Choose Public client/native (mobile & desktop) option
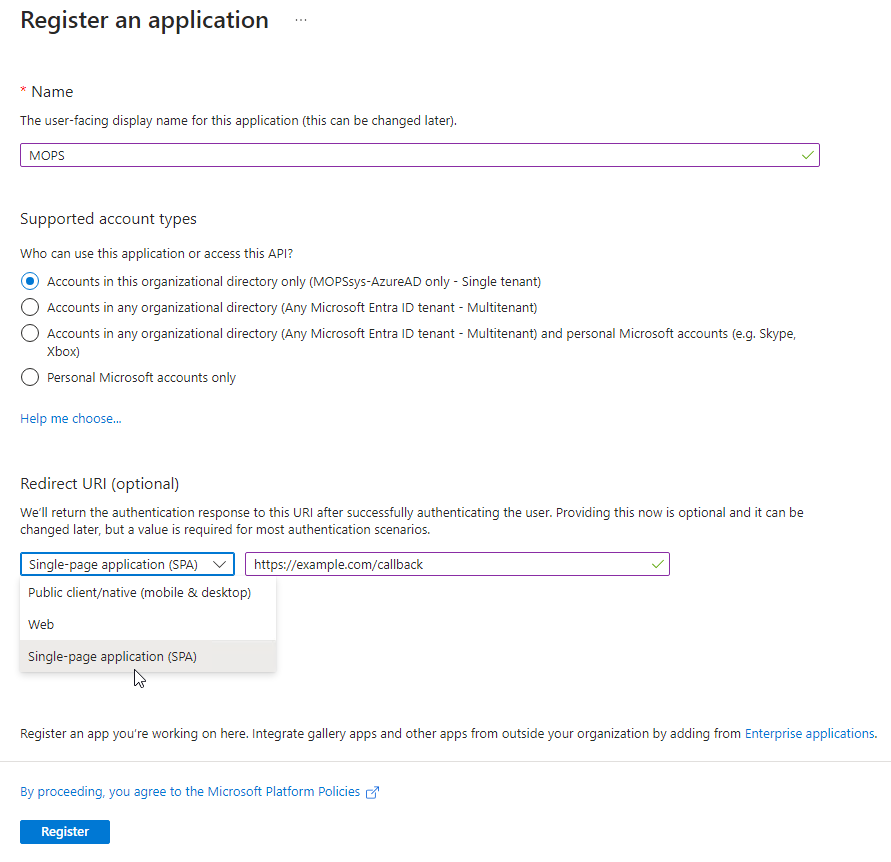This screenshot has height=862, width=891. pyautogui.click(x=139, y=592)
